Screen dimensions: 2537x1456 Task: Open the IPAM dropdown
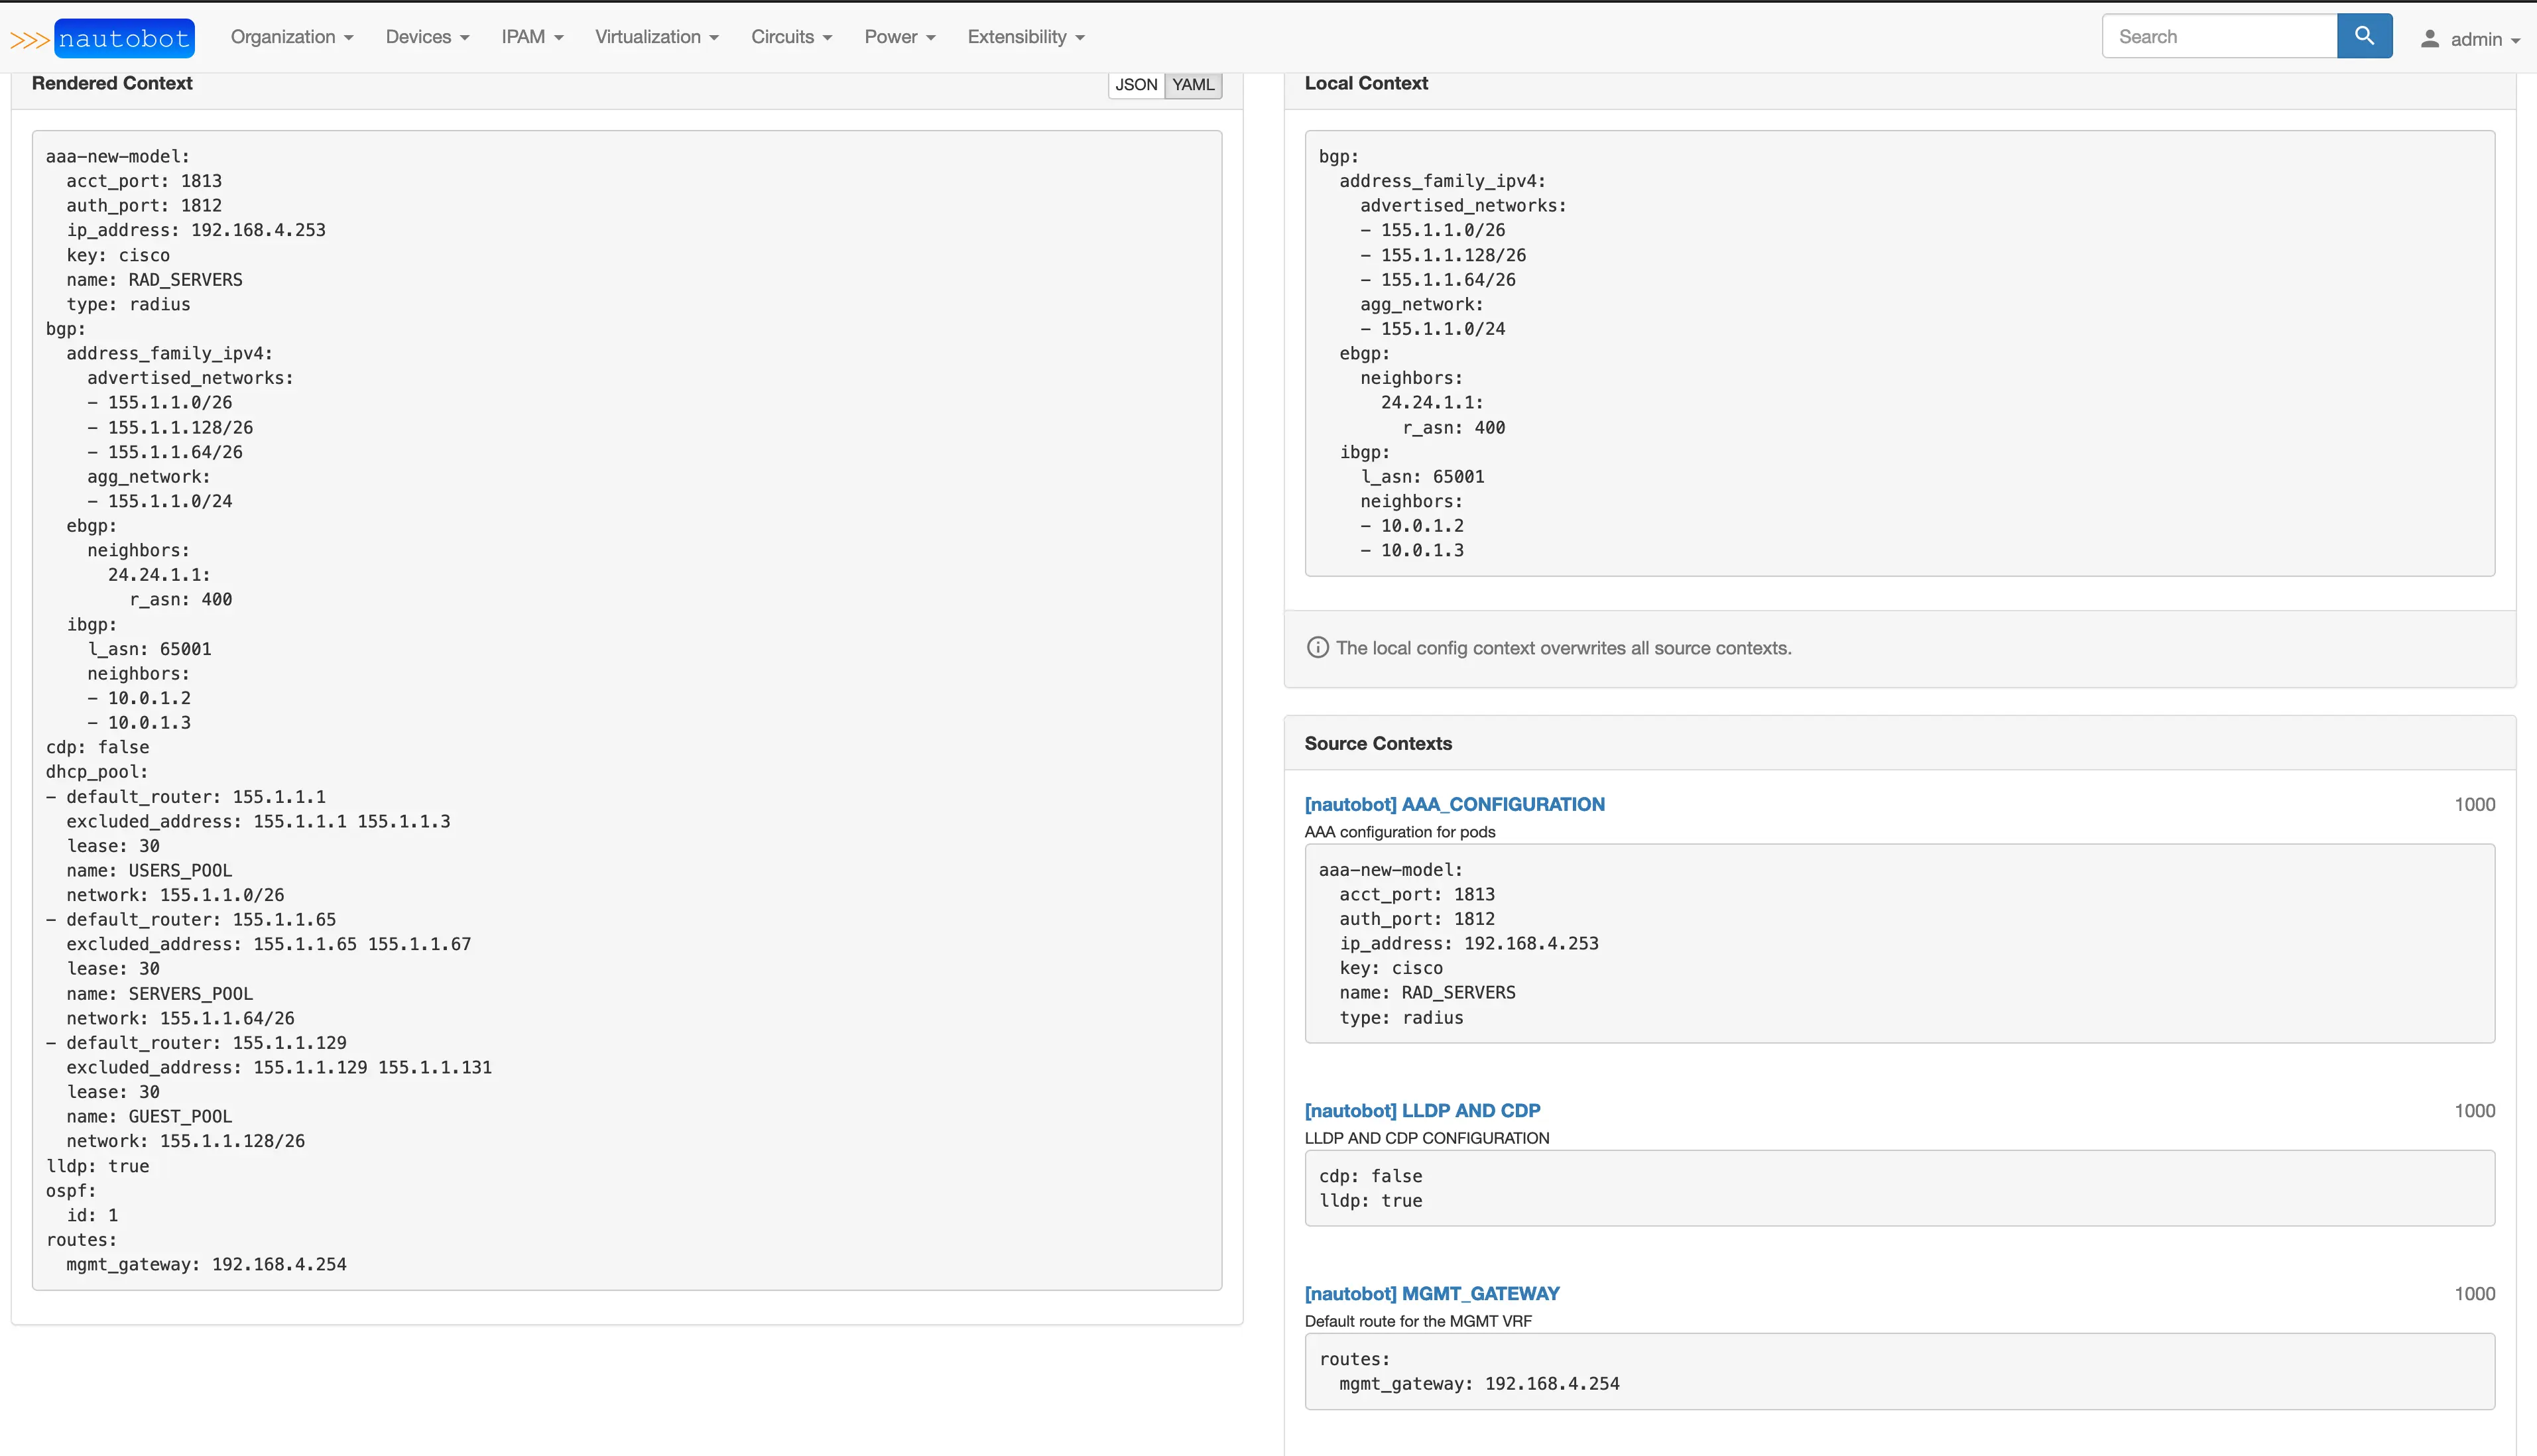[x=532, y=37]
